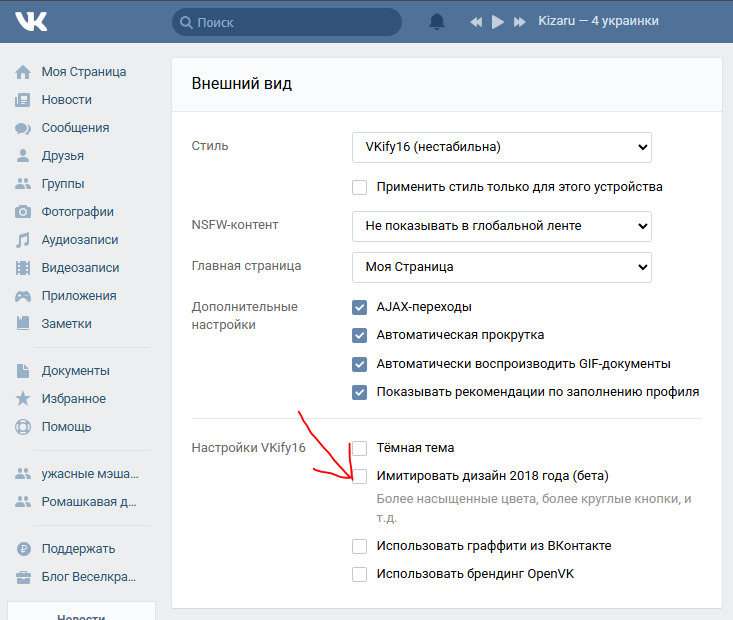Uncheck Автоматически воспроизводить GIF-документы
The image size is (733, 620).
coord(359,364)
